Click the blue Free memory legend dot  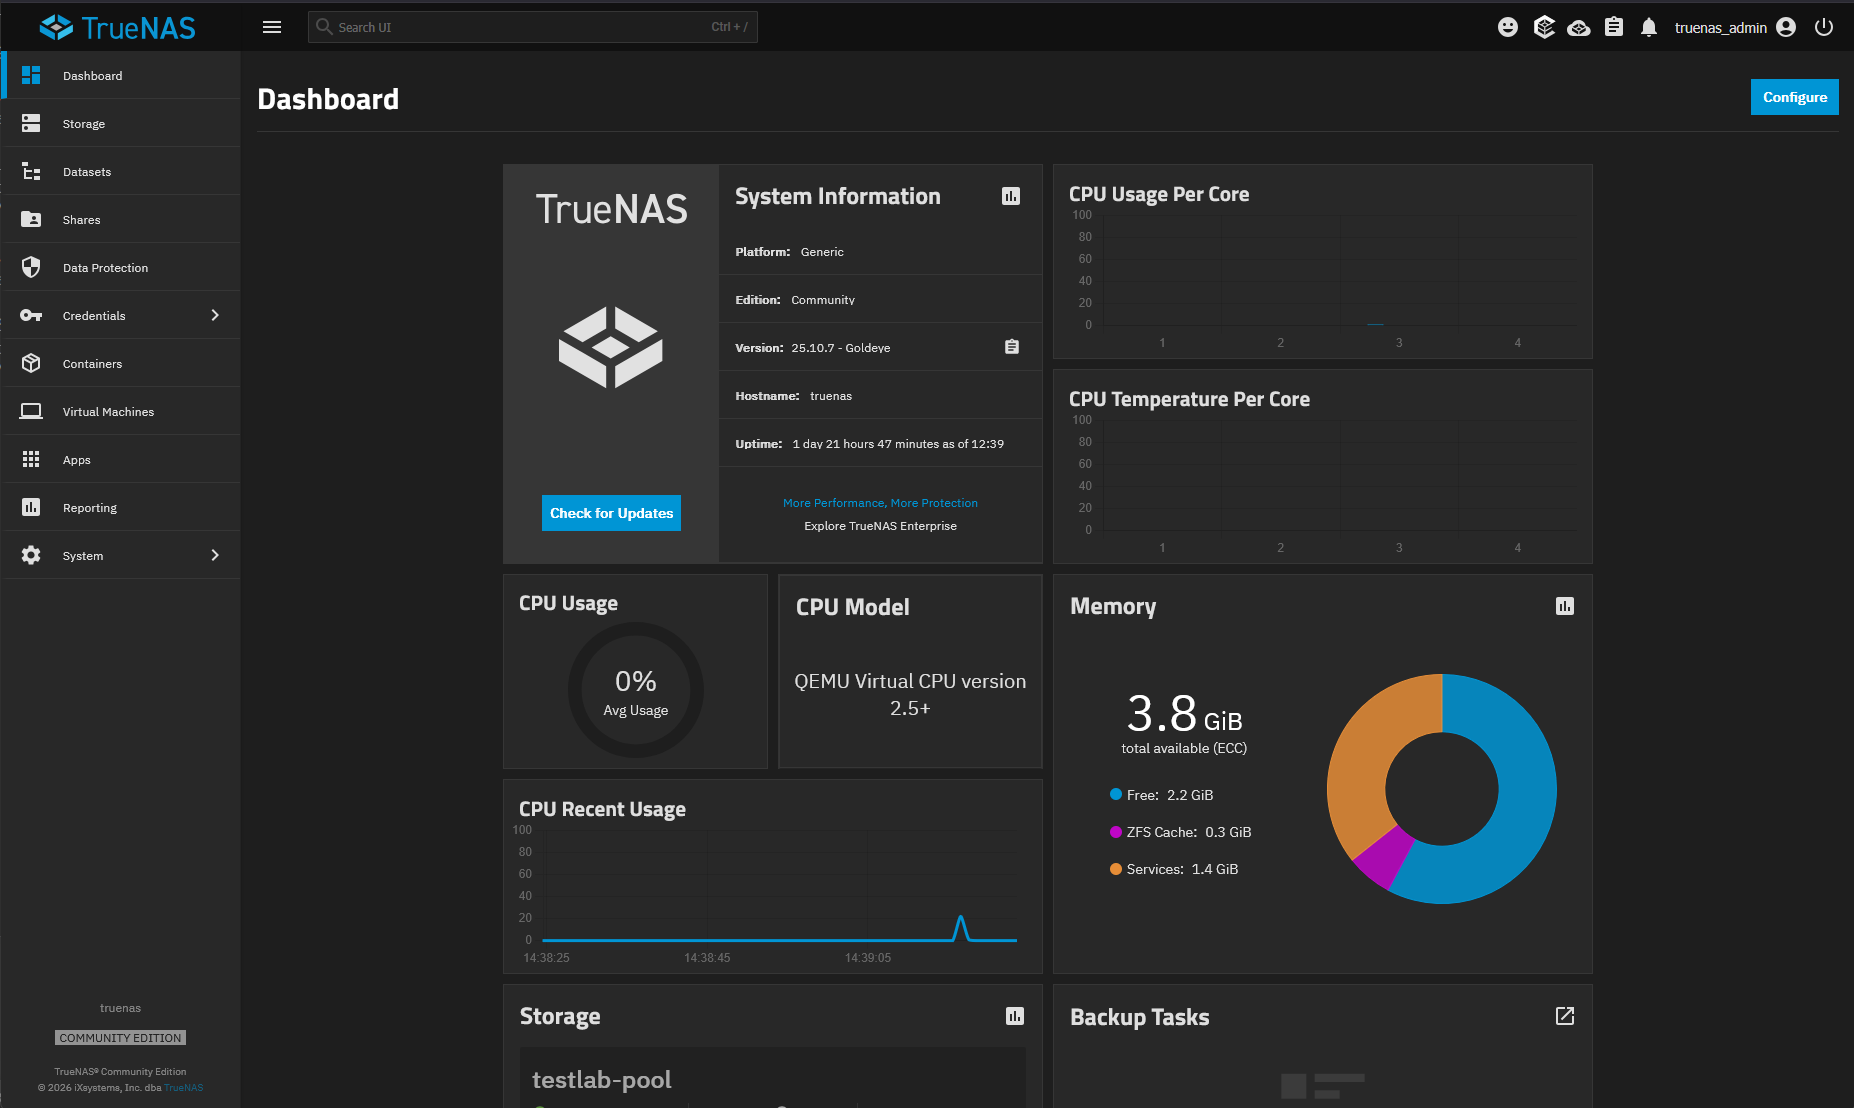tap(1116, 794)
